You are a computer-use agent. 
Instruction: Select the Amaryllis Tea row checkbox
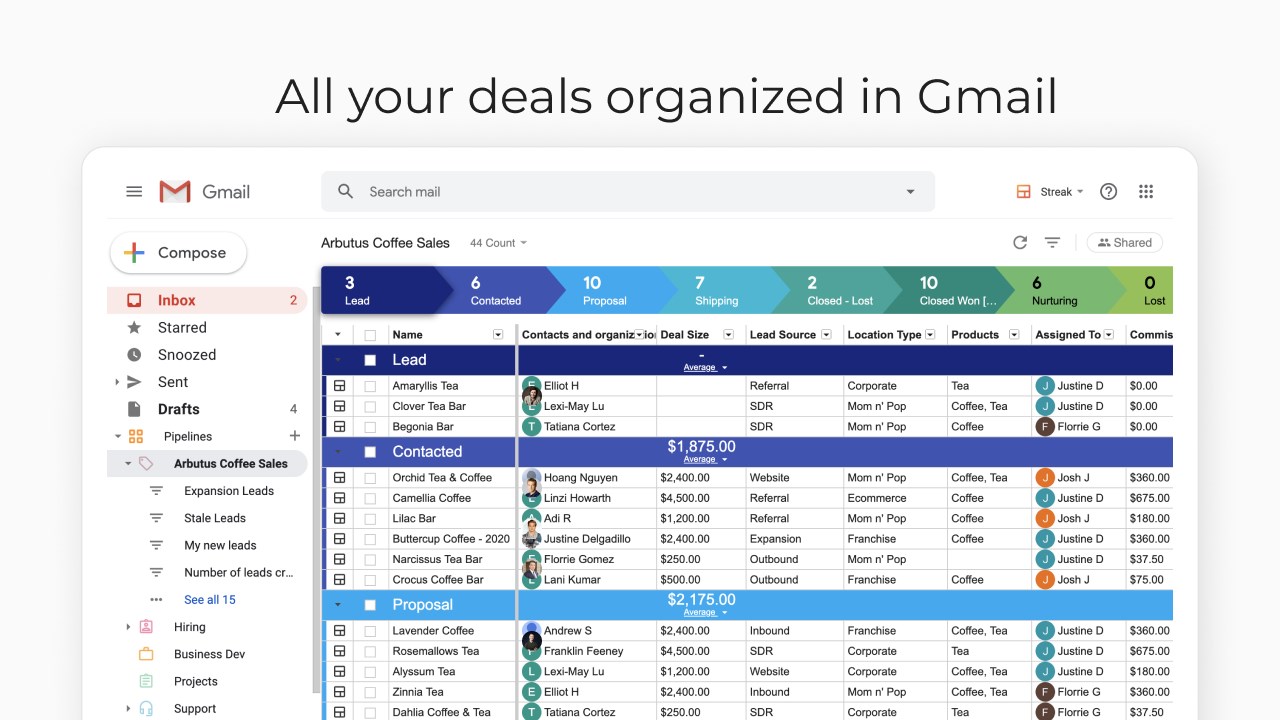(370, 386)
